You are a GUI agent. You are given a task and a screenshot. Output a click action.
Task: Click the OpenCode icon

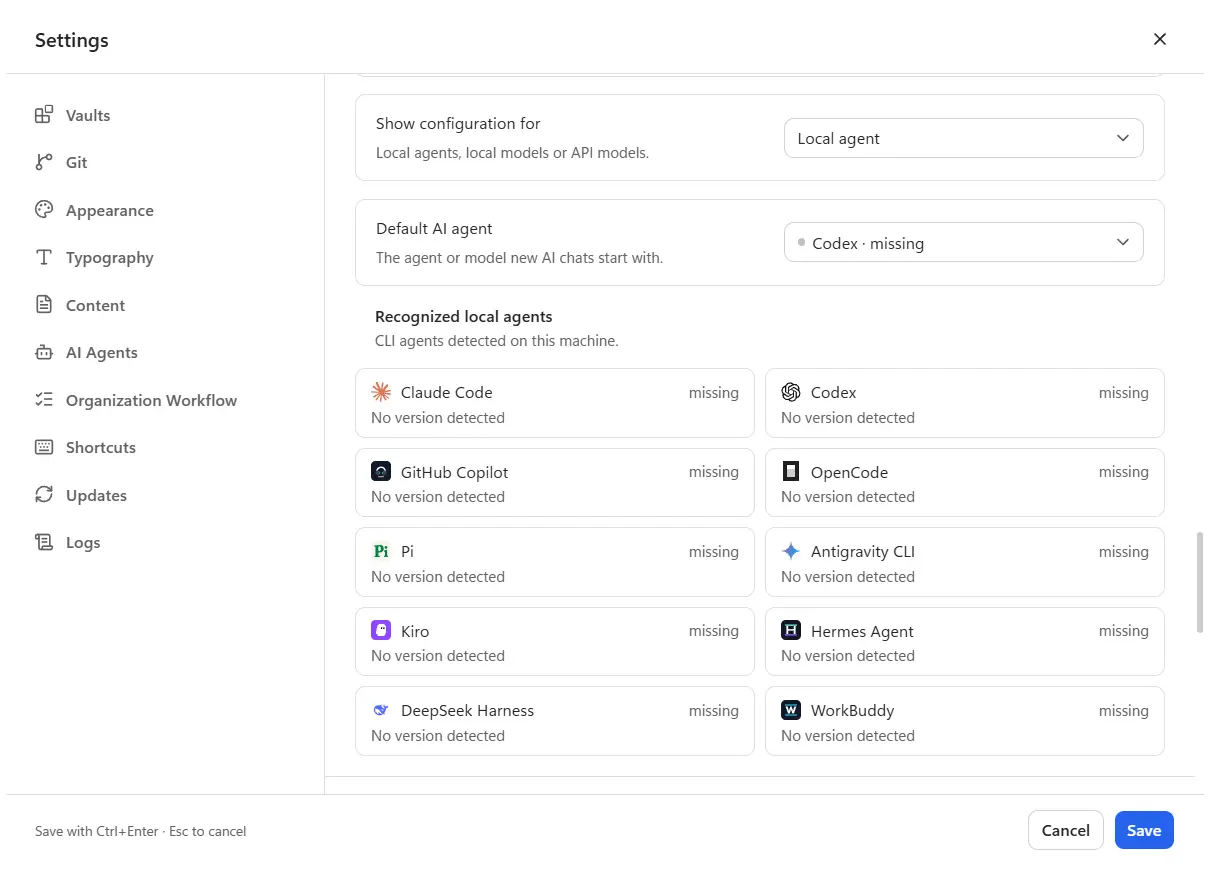click(791, 472)
